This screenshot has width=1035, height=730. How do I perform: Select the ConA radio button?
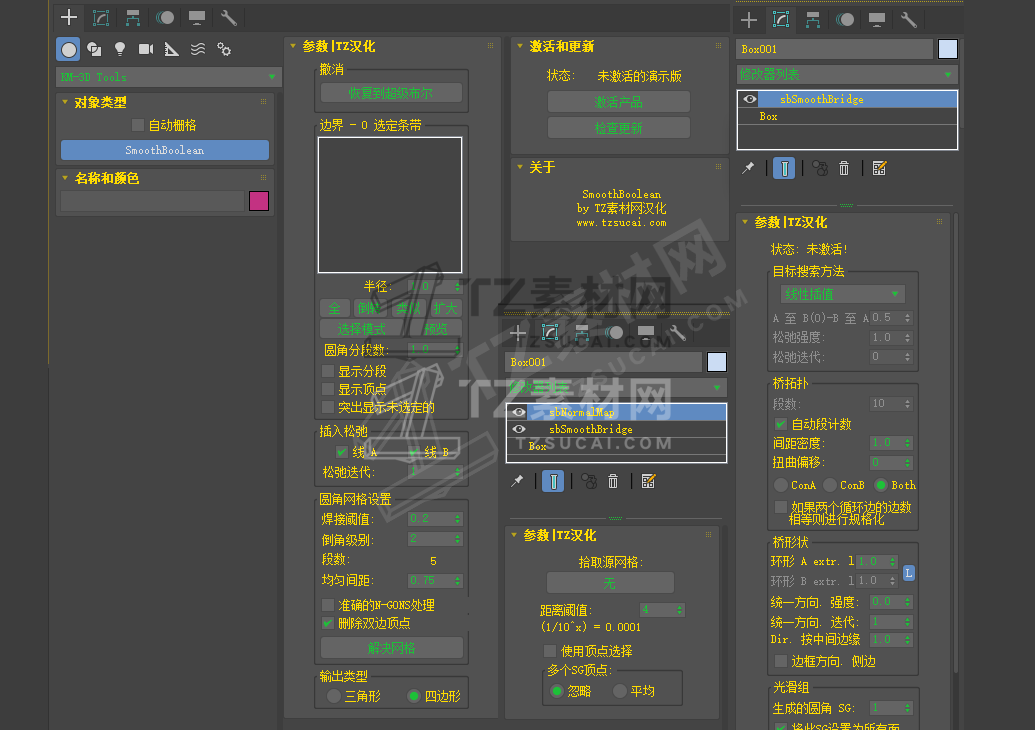(x=781, y=485)
